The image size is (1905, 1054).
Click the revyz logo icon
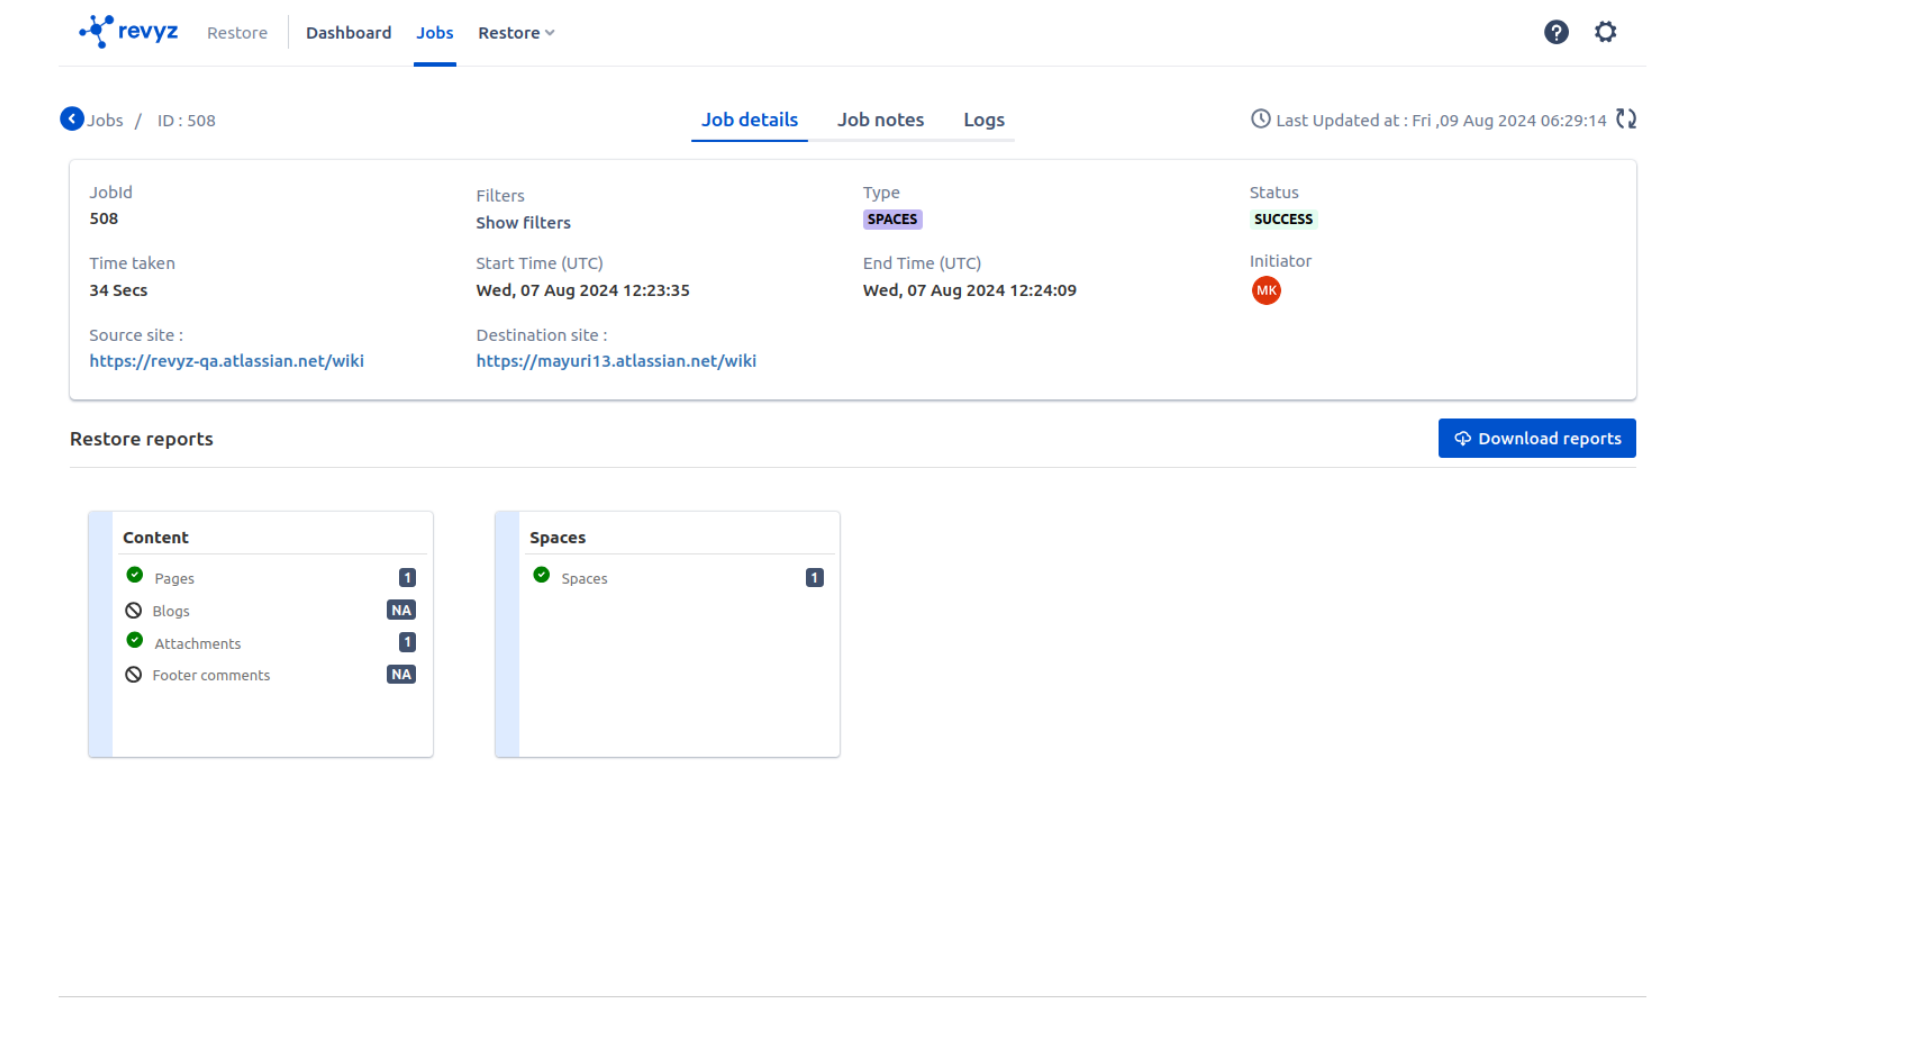click(x=97, y=31)
